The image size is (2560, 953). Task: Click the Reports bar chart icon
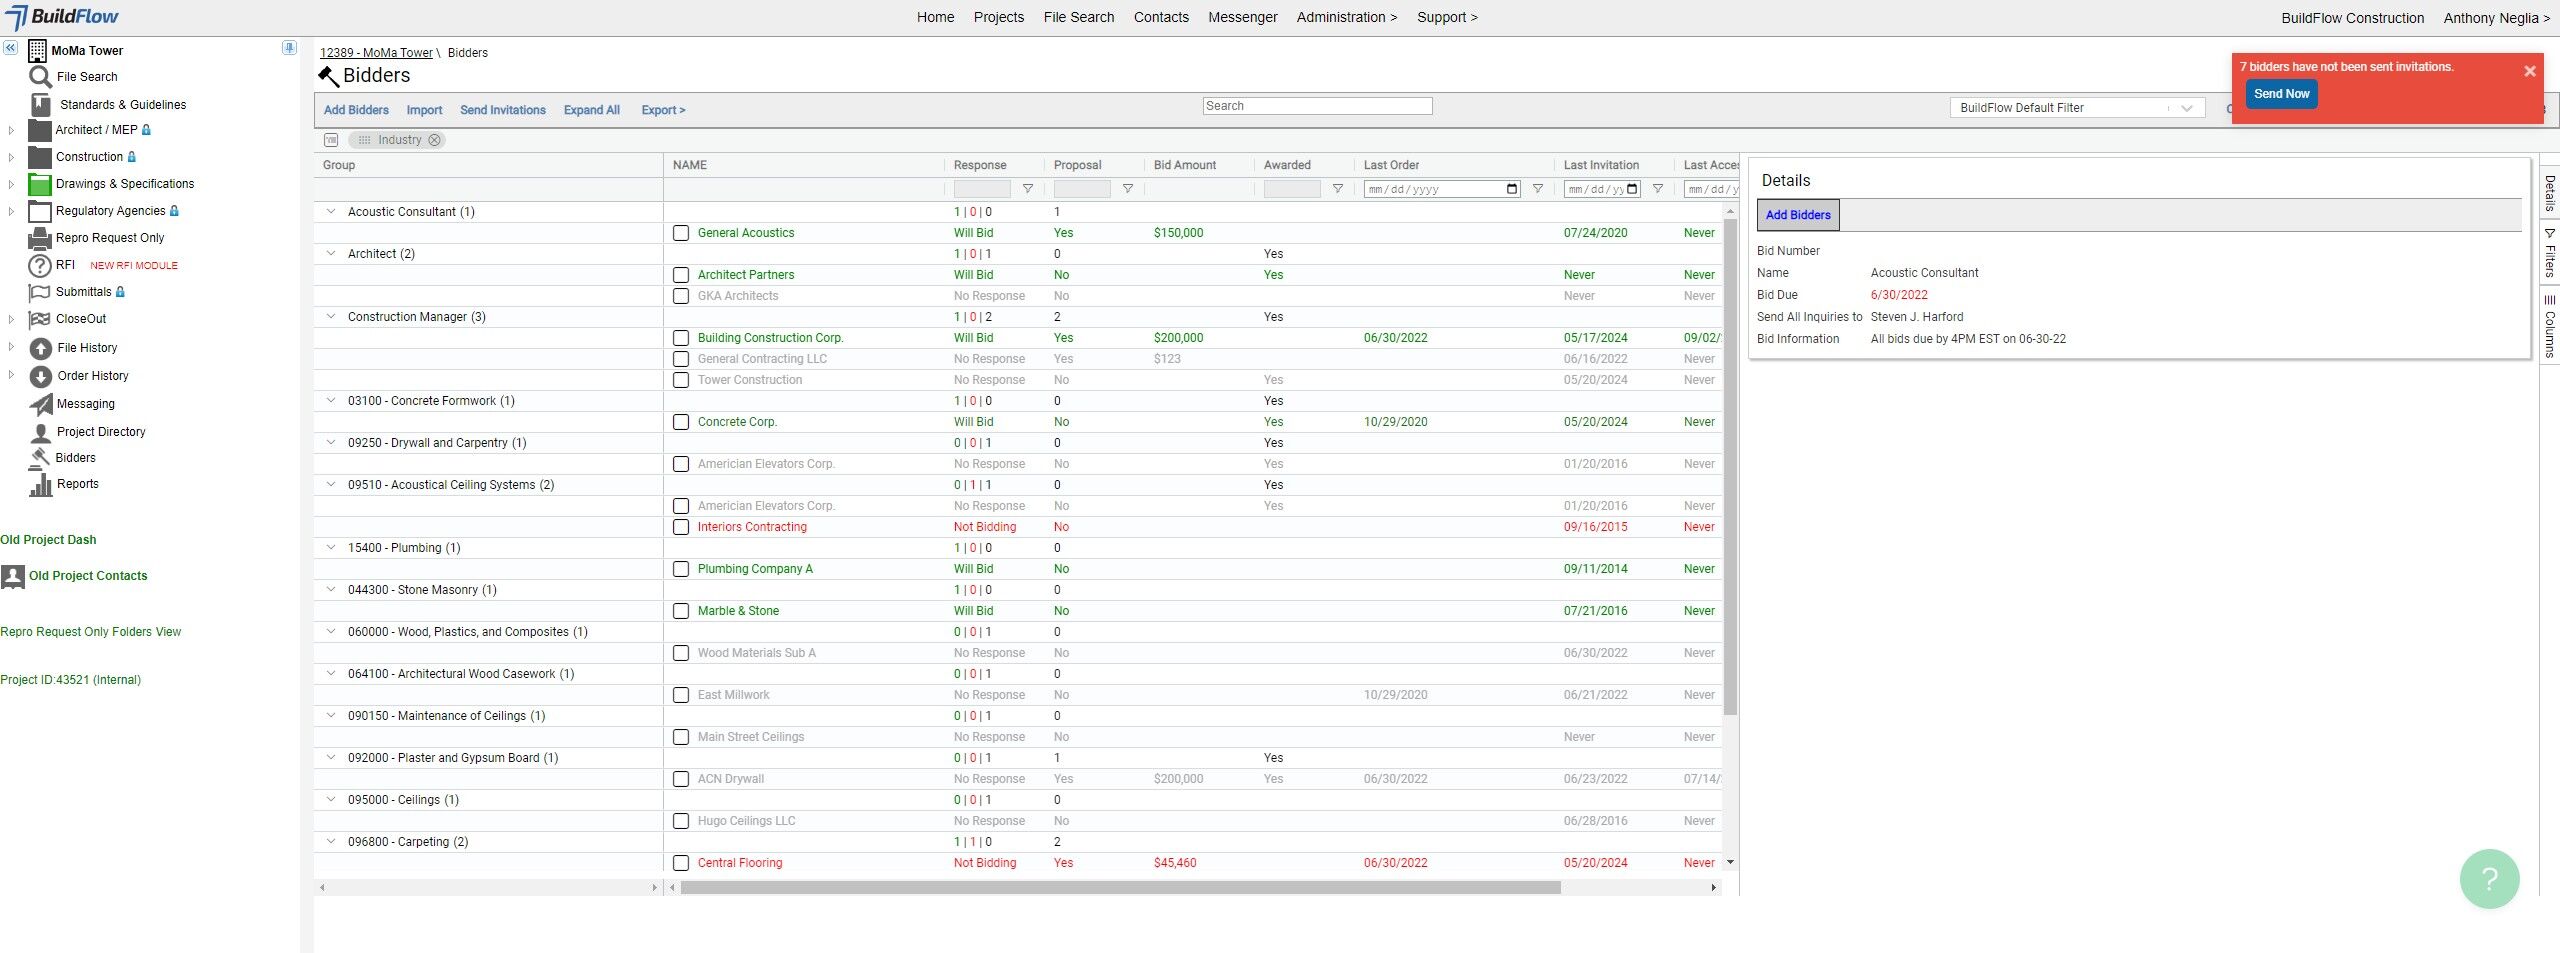coord(40,484)
